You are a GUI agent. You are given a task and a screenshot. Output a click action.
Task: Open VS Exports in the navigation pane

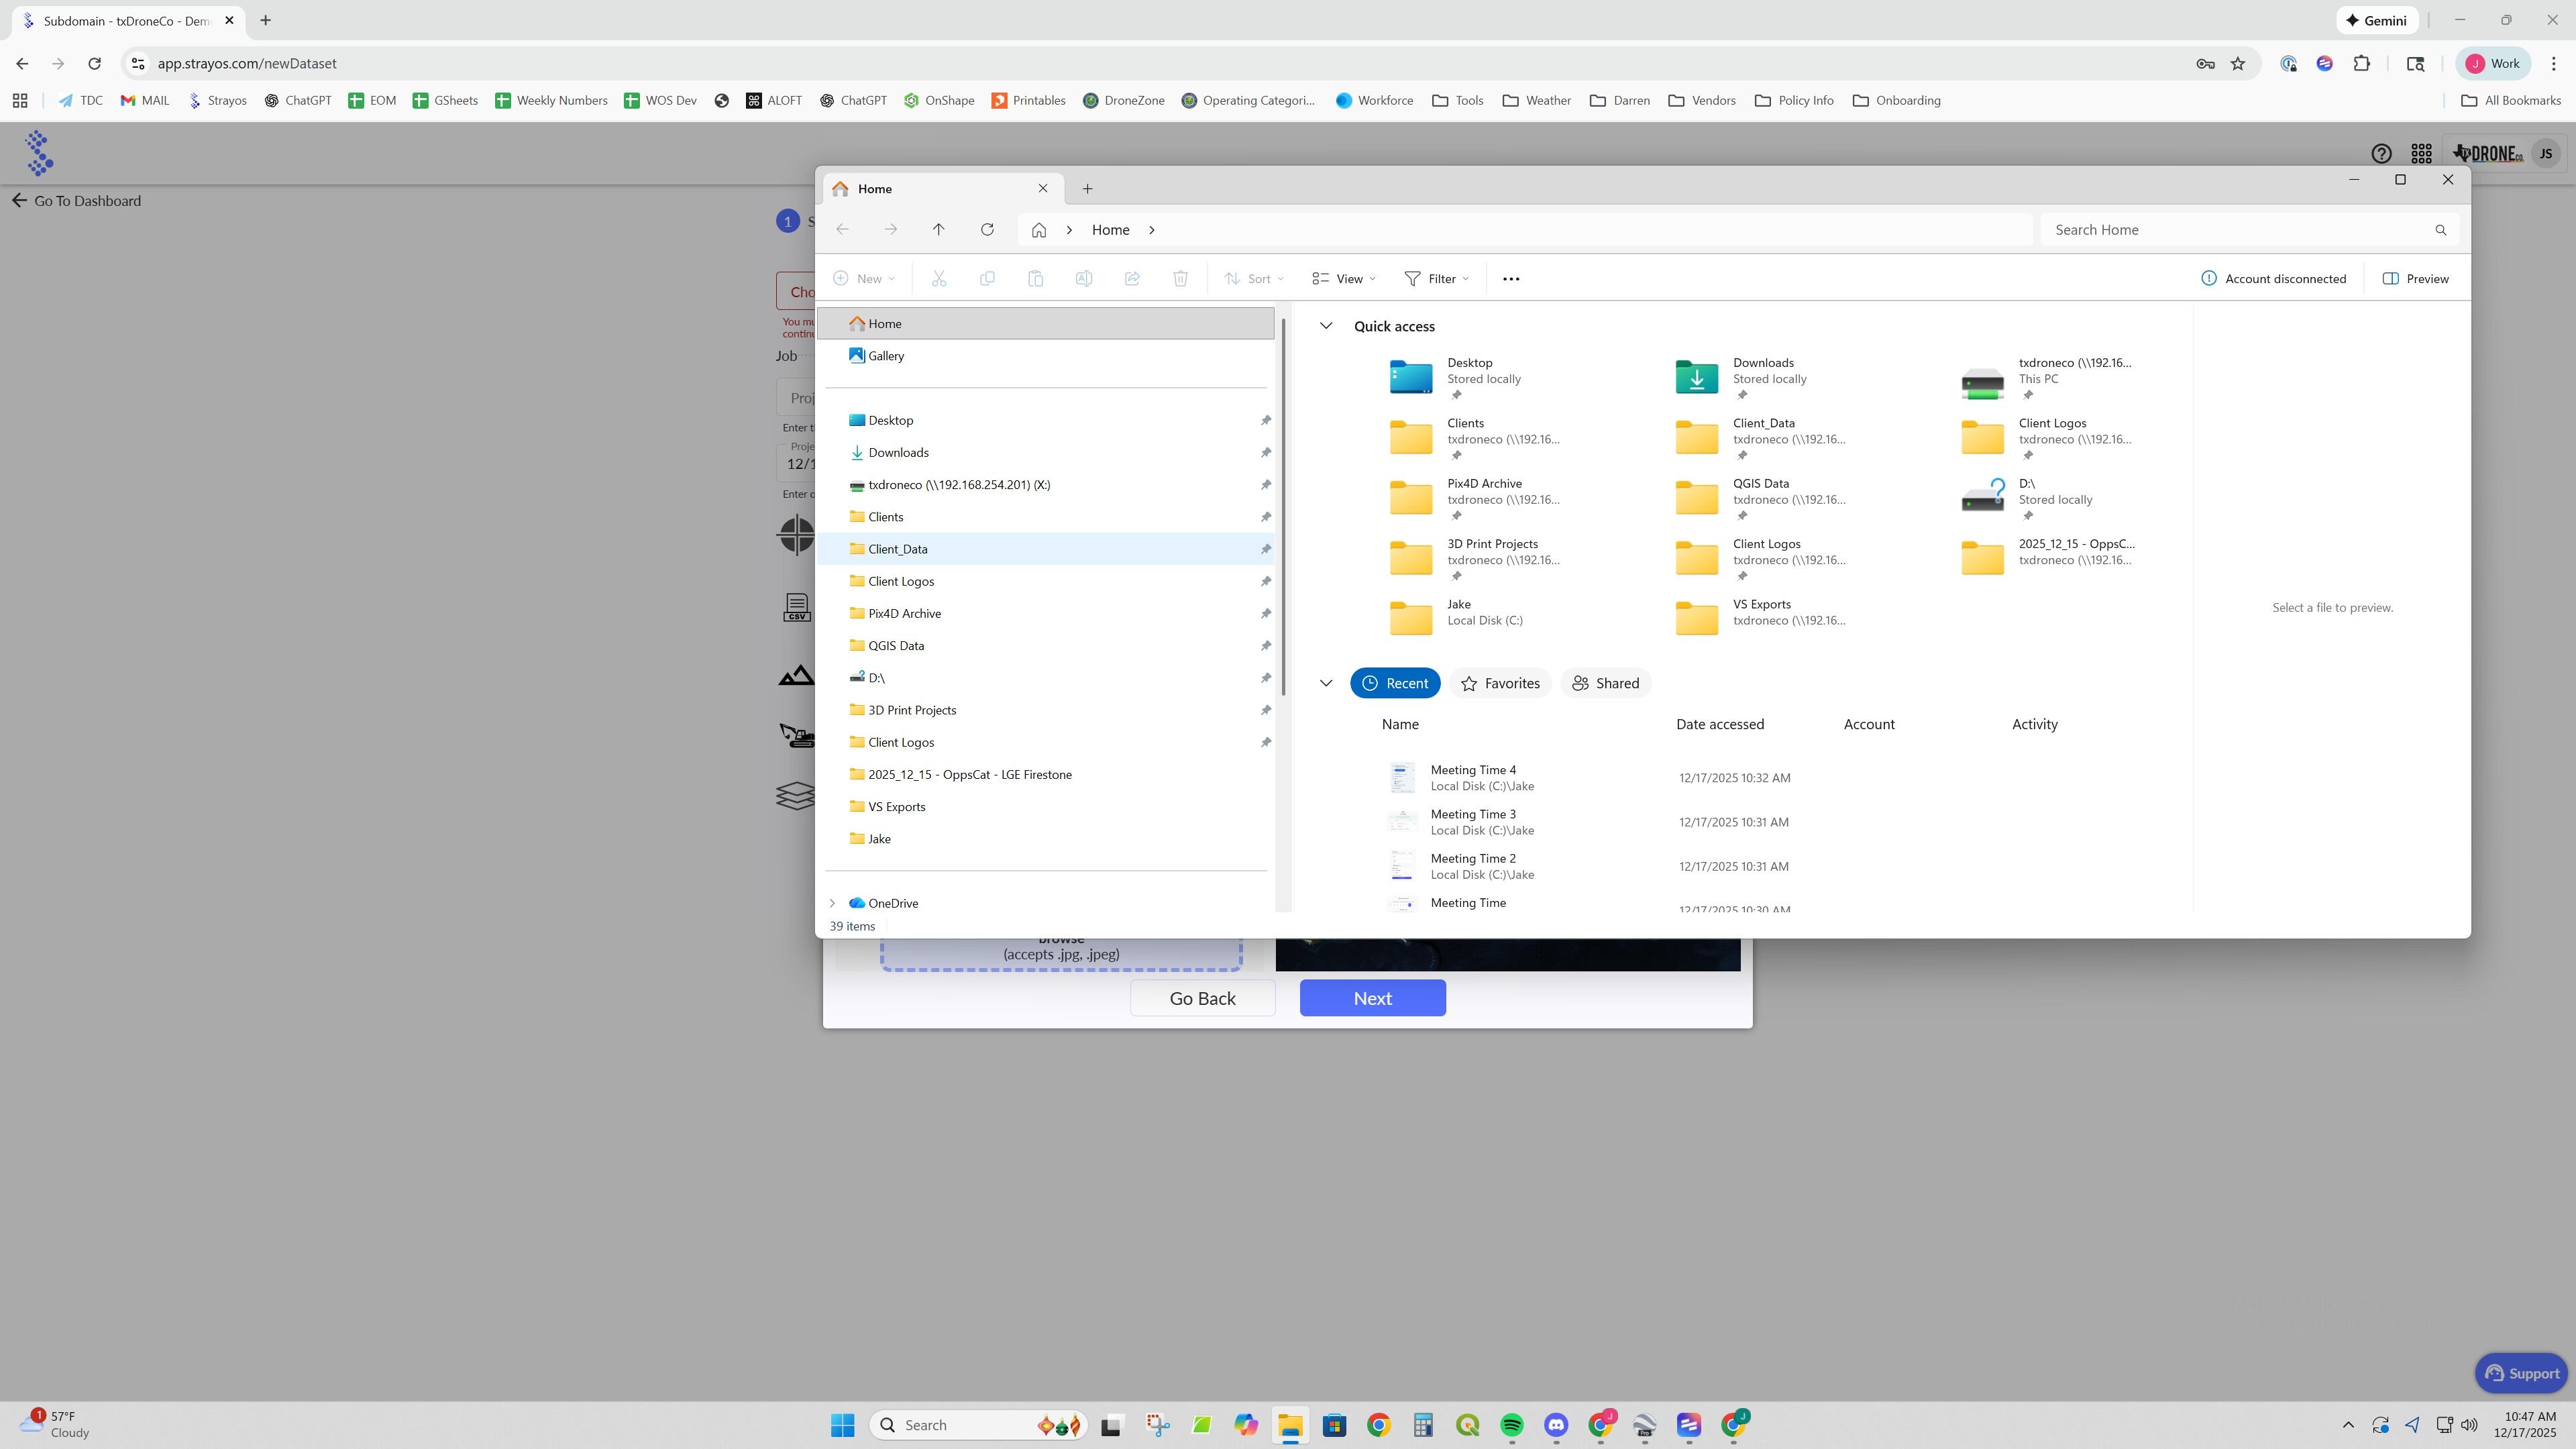click(x=1046, y=807)
